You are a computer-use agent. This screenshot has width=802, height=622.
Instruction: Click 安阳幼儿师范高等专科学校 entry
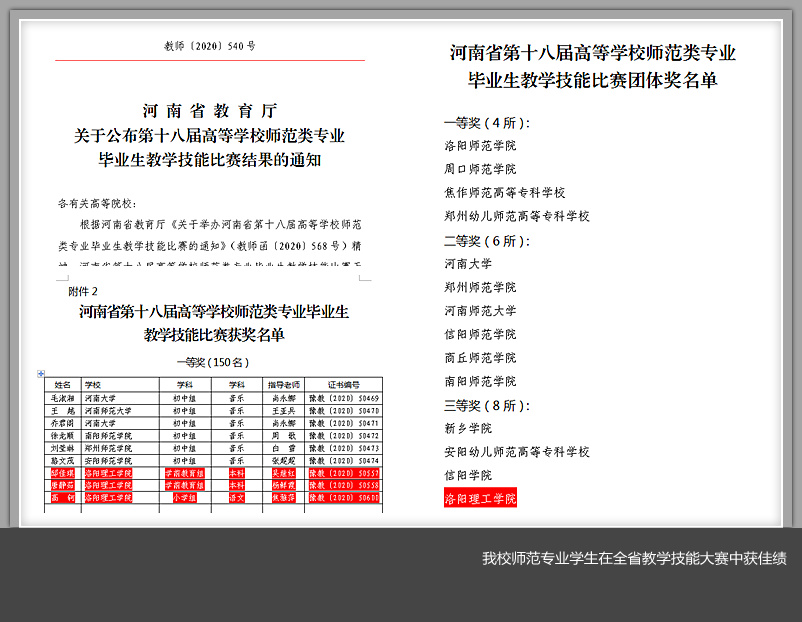517,452
